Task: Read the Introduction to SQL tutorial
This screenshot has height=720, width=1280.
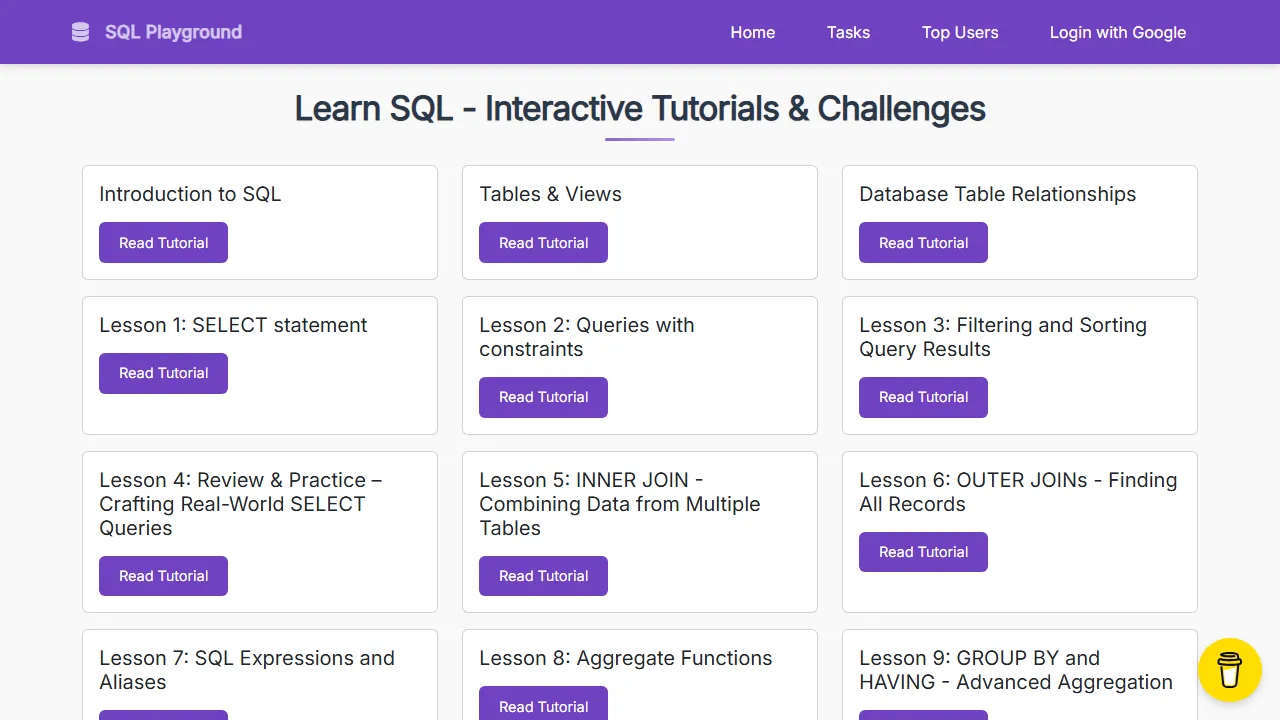Action: tap(163, 242)
